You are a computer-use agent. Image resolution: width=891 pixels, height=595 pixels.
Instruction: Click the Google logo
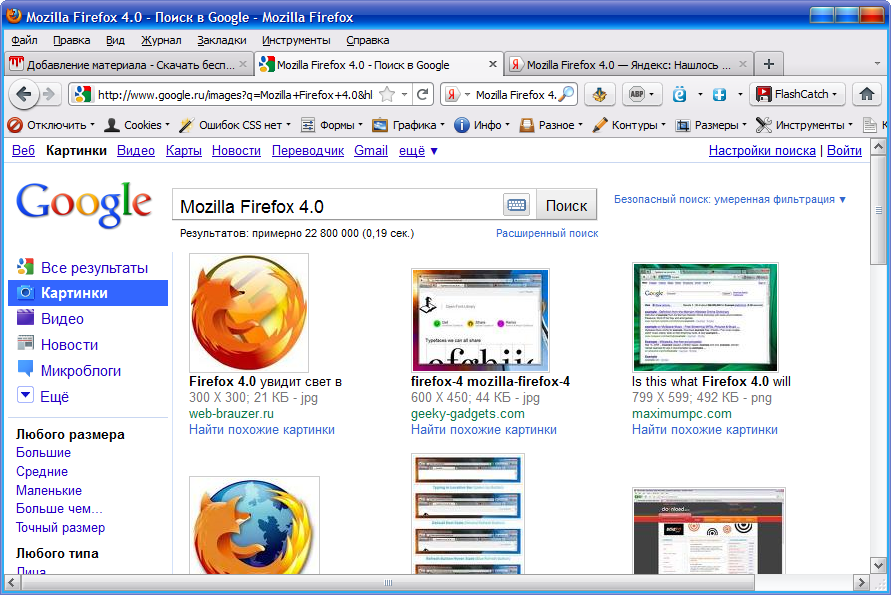[x=84, y=205]
